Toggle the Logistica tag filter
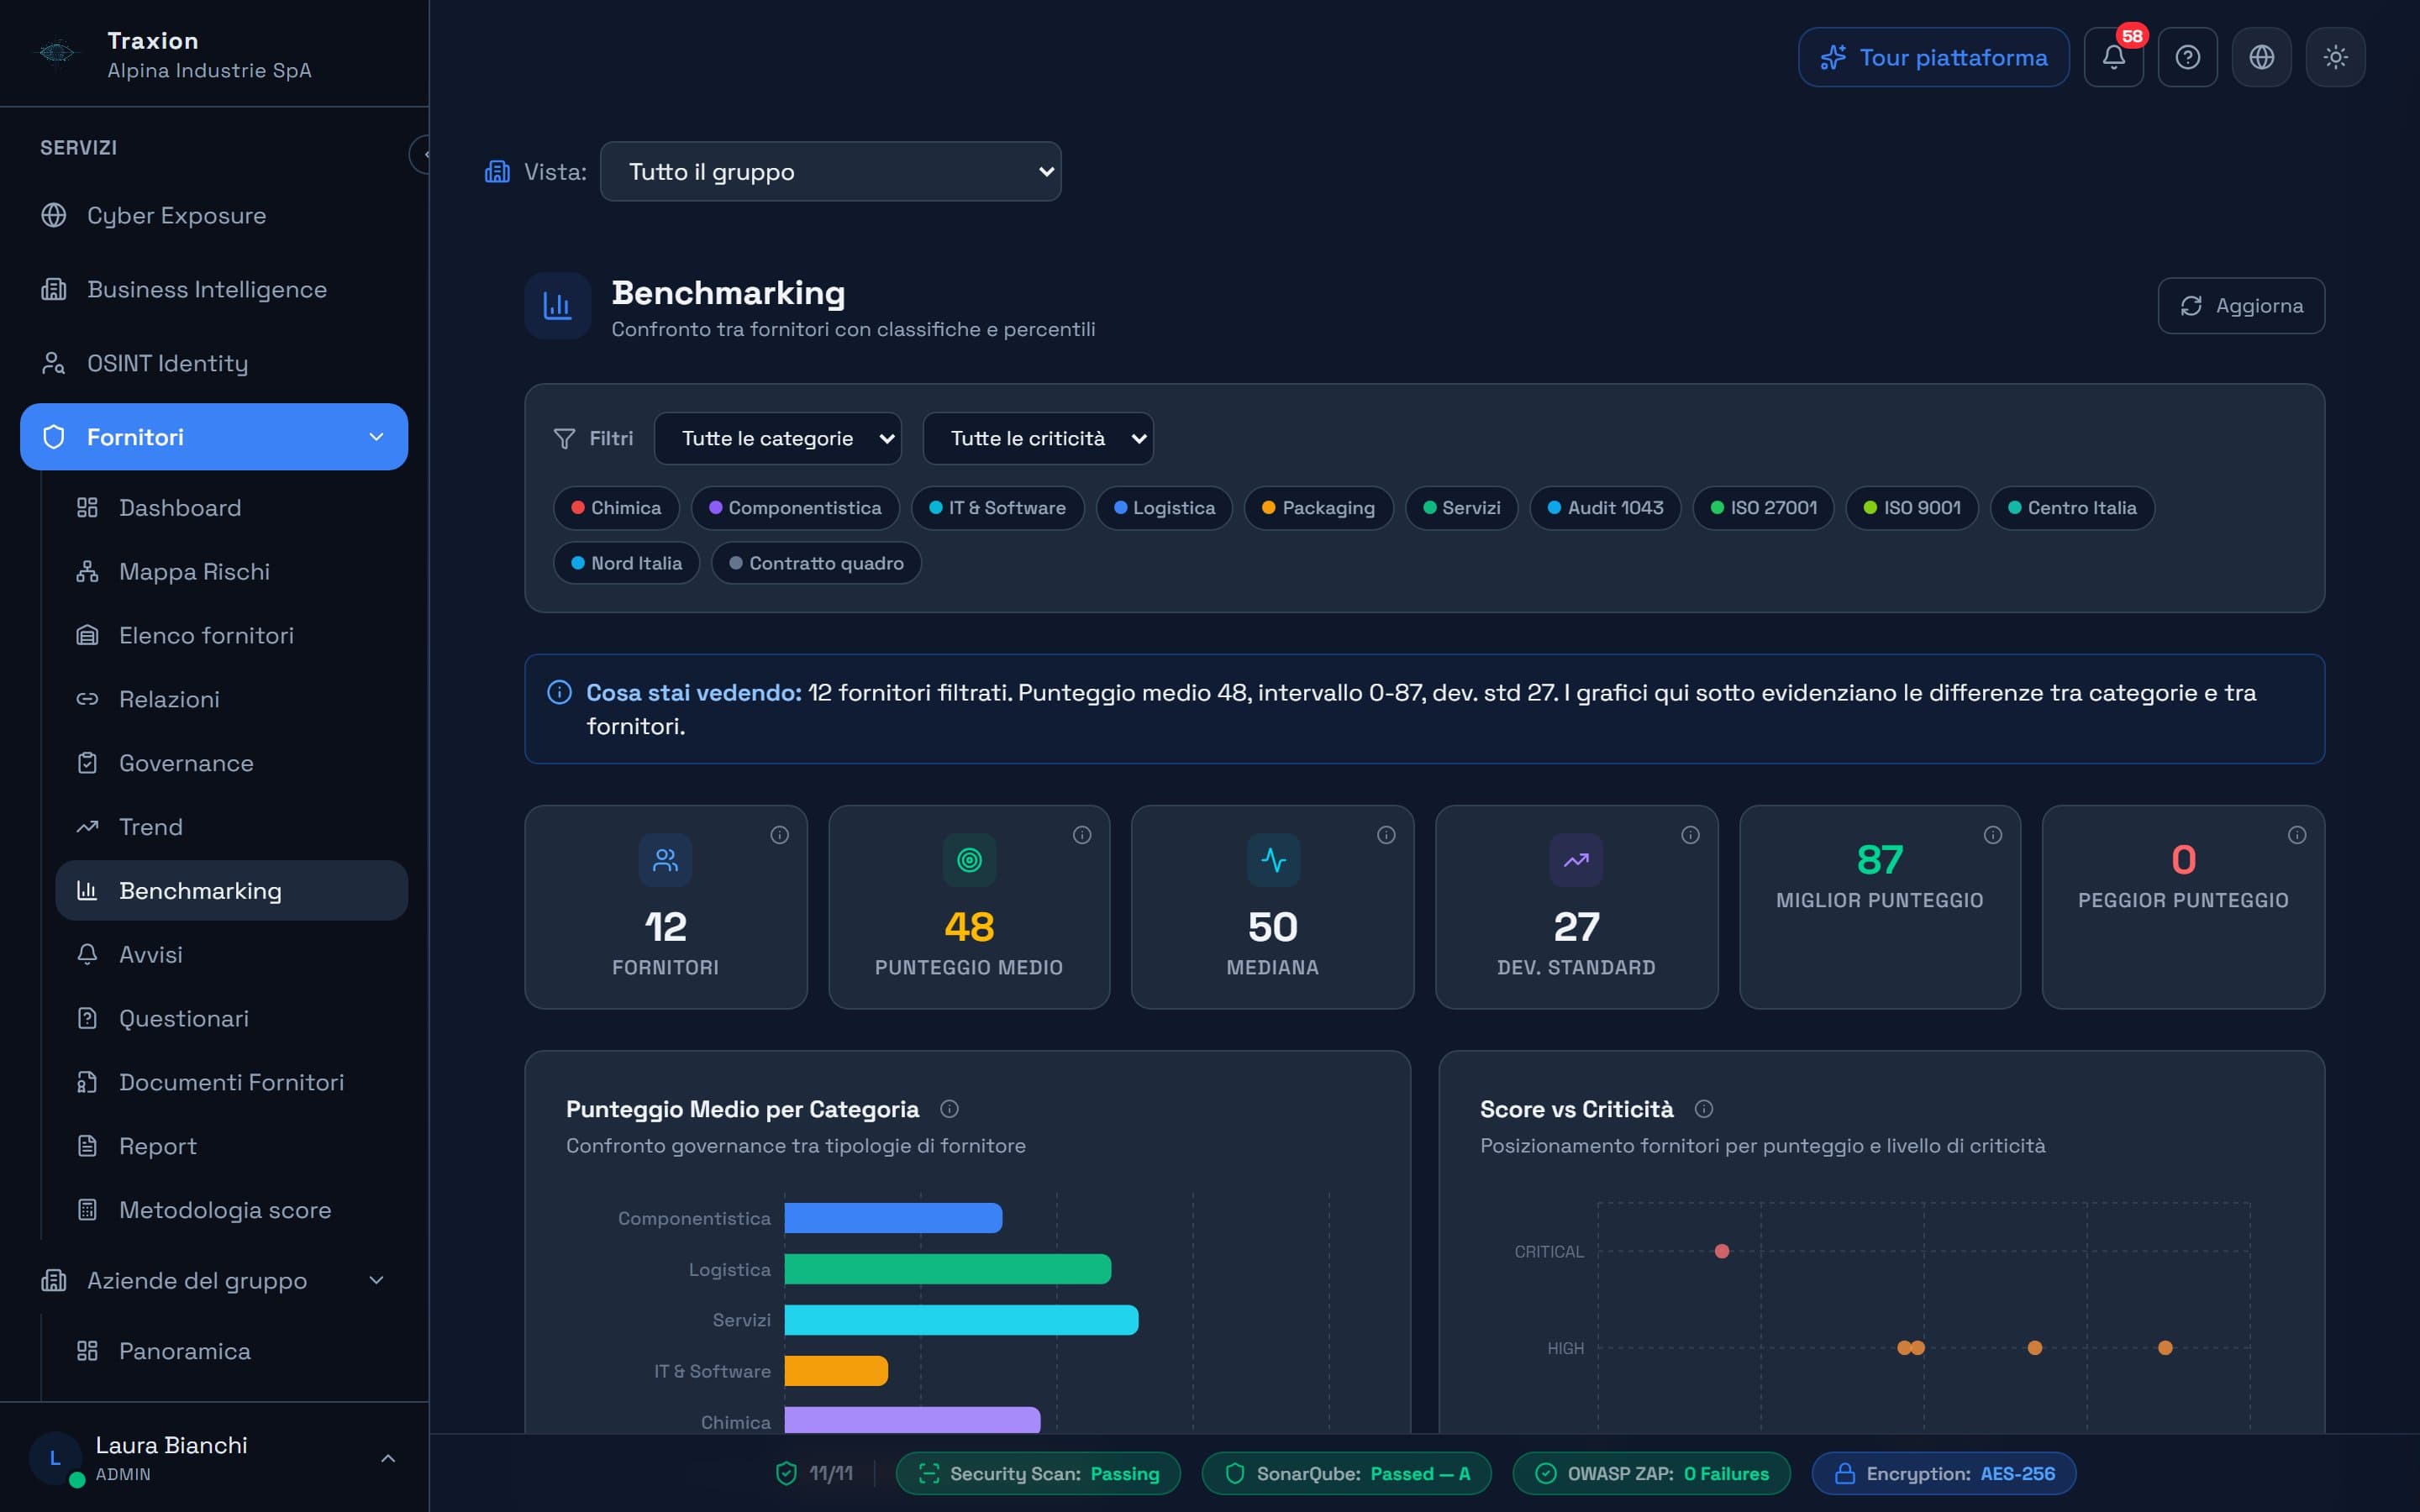 [1164, 508]
